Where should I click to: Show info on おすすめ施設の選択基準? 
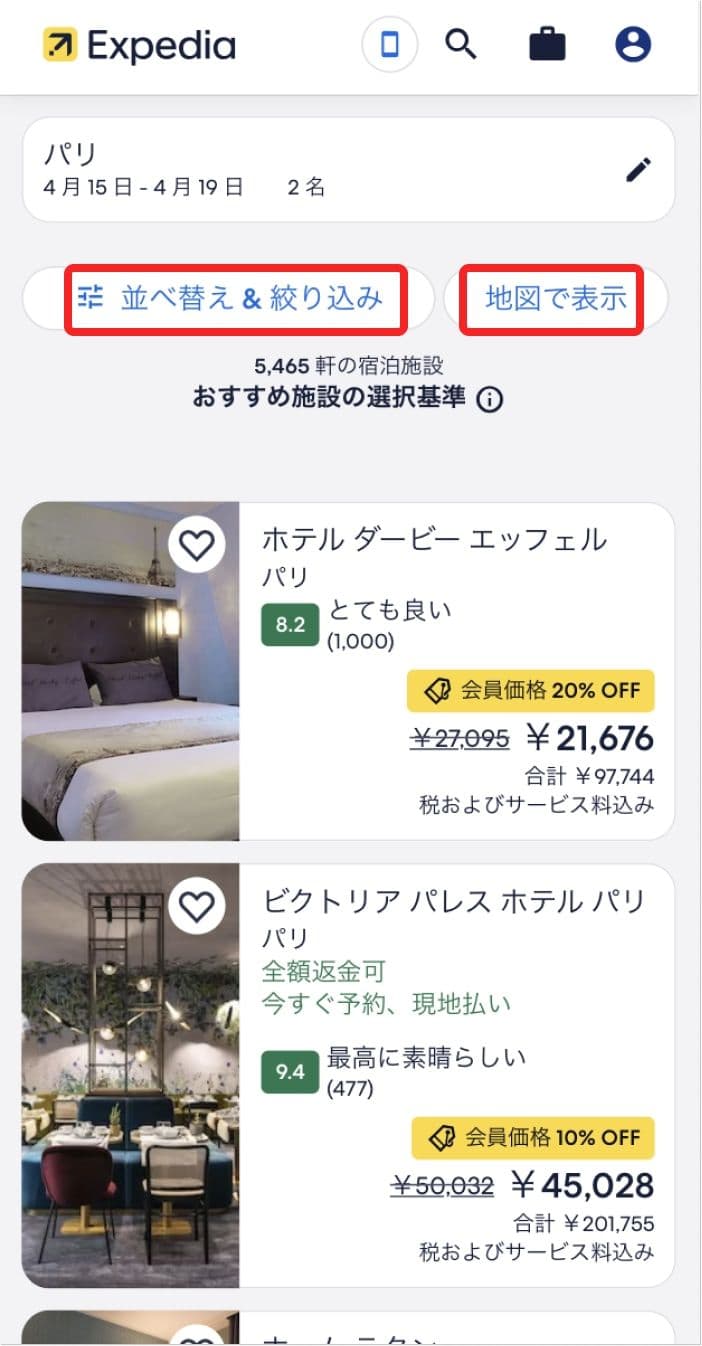point(490,400)
